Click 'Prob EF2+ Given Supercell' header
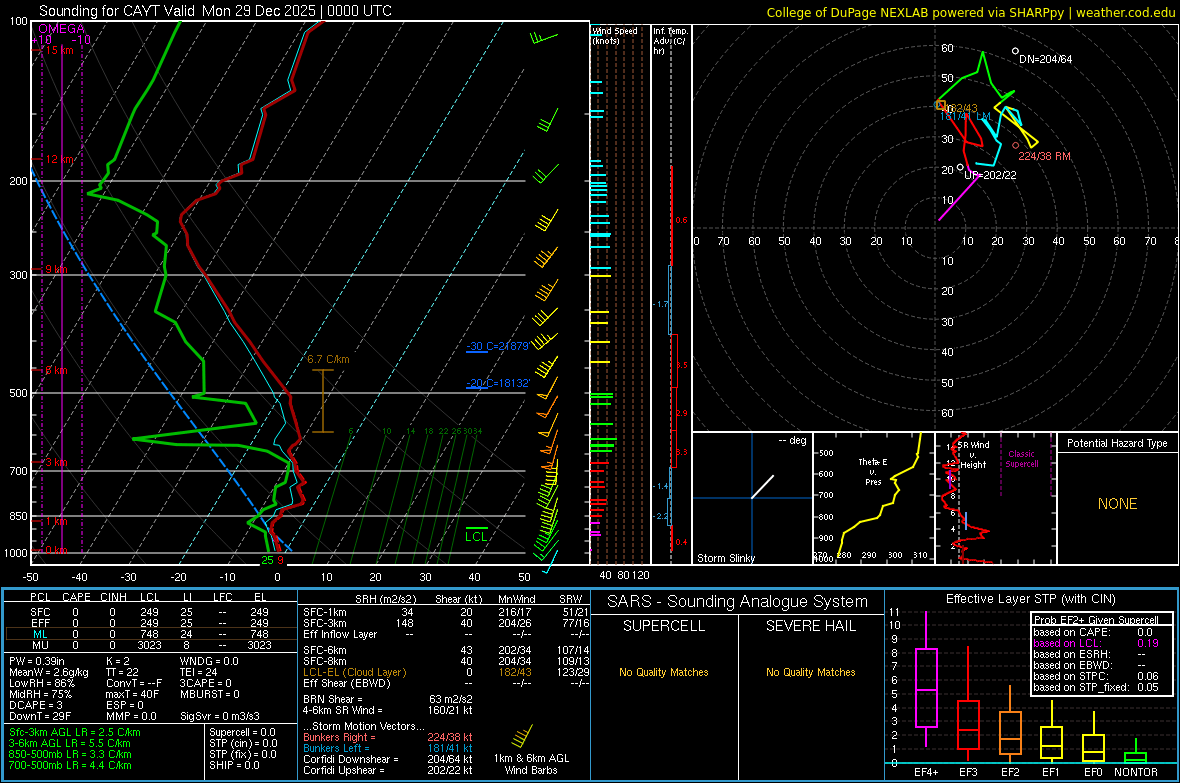The width and height of the screenshot is (1180, 783). pyautogui.click(x=1096, y=620)
